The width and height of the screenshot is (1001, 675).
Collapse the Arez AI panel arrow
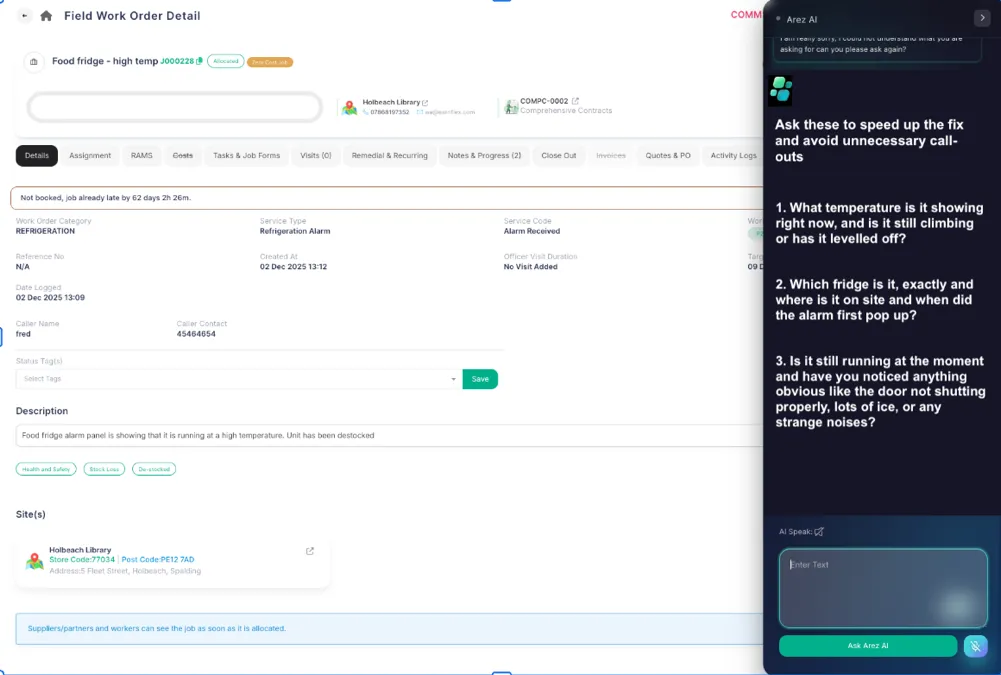pos(981,18)
